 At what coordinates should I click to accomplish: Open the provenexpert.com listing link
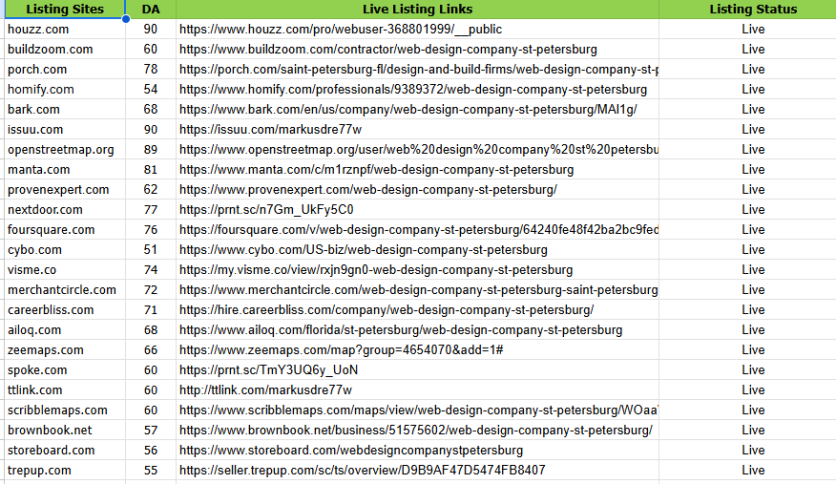point(368,190)
